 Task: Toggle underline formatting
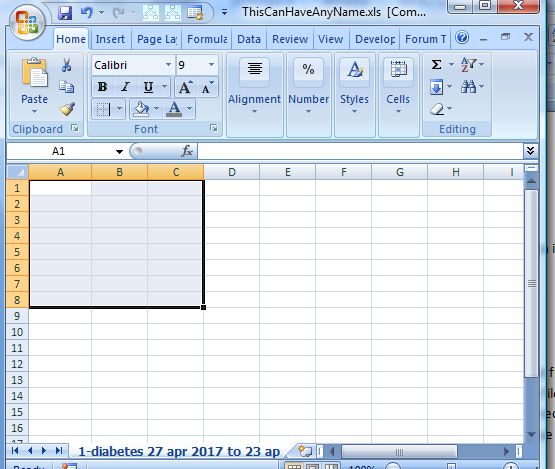148,87
